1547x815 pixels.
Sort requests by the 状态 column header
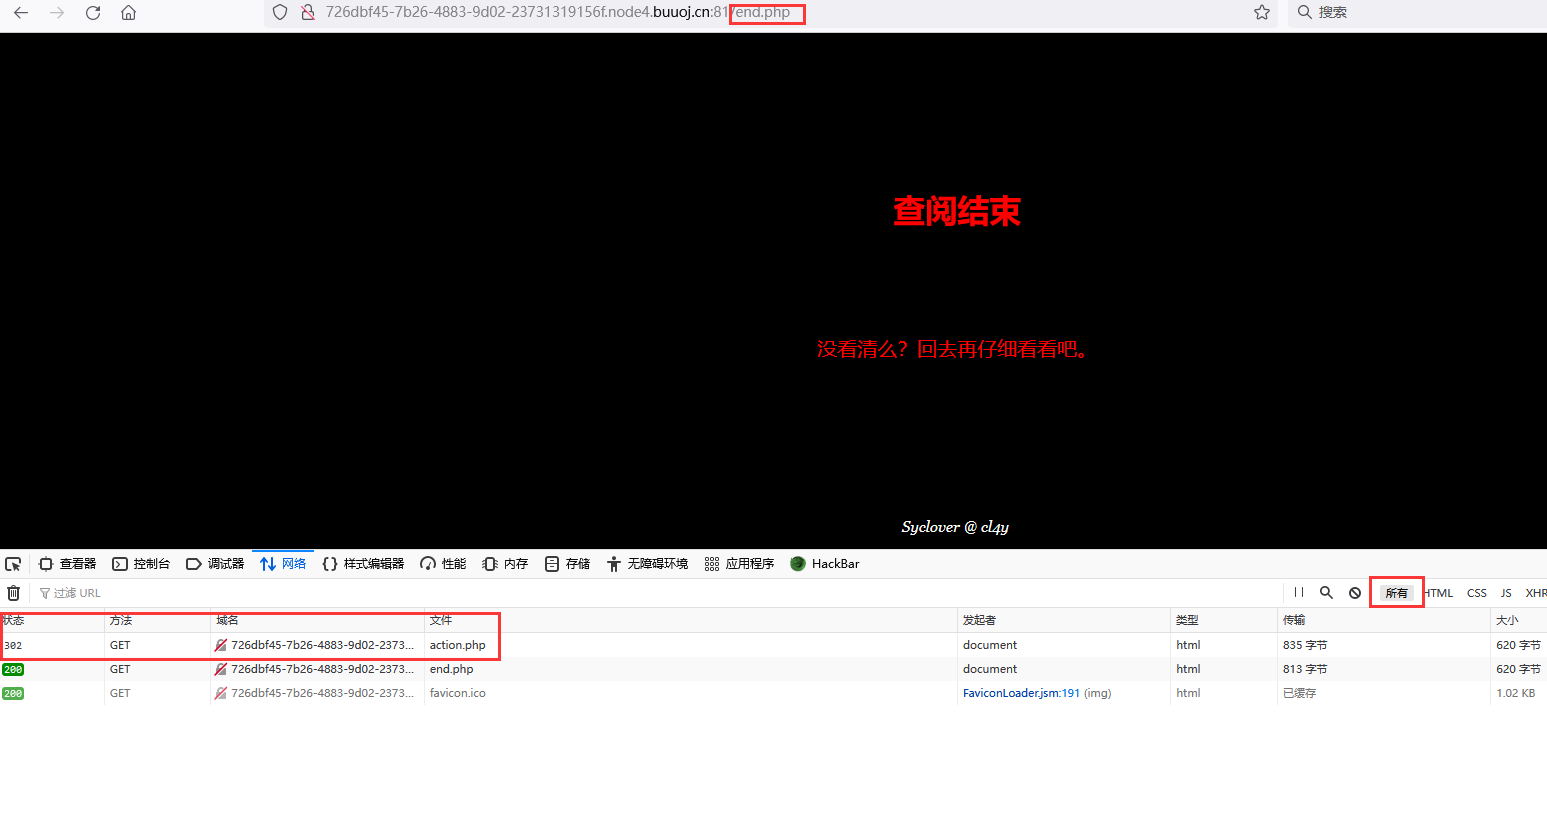(x=15, y=619)
